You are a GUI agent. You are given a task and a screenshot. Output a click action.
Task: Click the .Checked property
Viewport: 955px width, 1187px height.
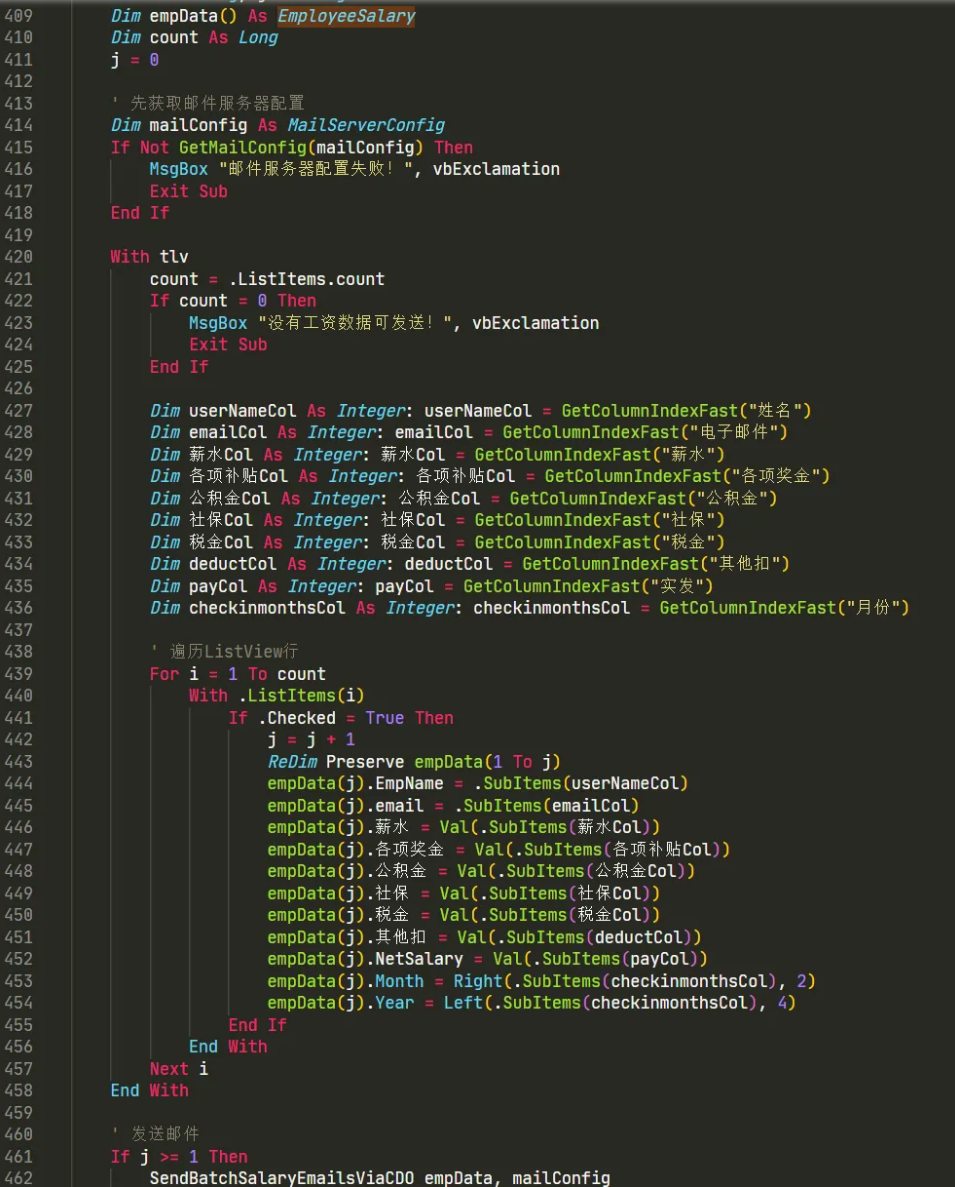297,718
